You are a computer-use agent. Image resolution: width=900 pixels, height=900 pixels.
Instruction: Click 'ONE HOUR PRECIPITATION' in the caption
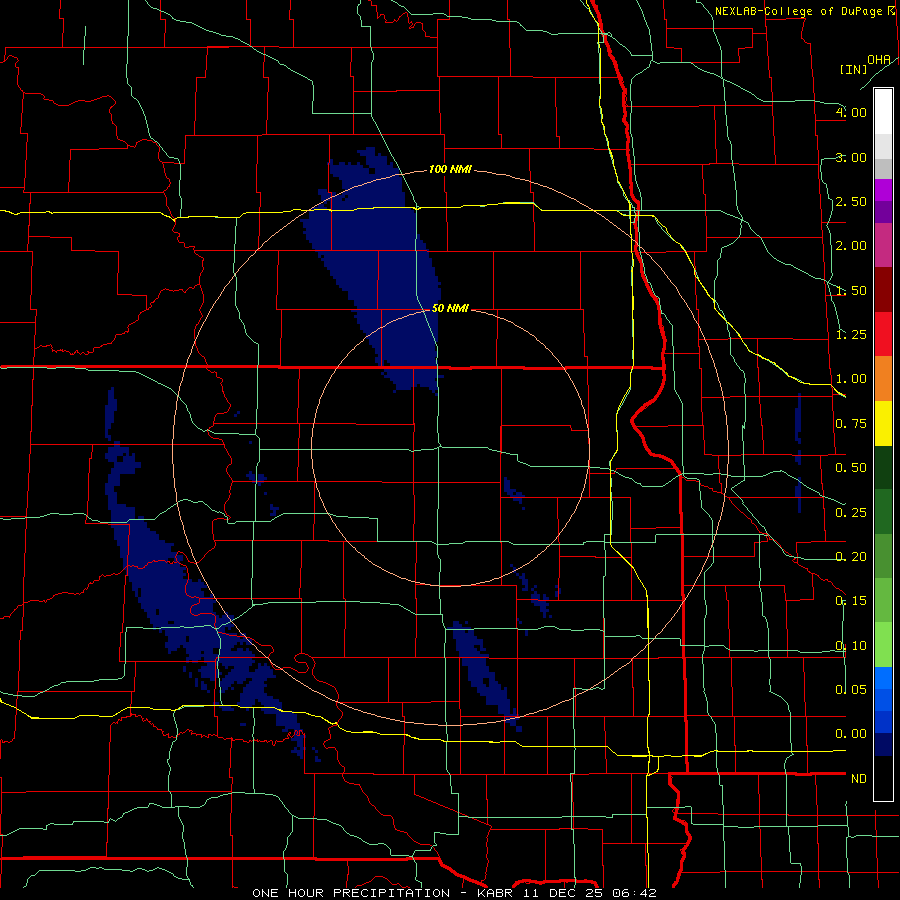pos(351,893)
